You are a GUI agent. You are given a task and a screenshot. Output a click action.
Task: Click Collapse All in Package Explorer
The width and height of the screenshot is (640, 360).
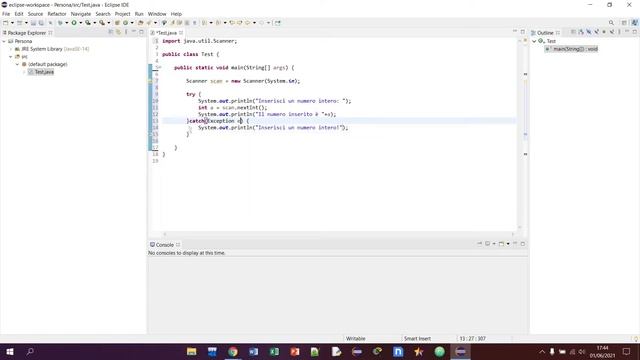coord(111,32)
